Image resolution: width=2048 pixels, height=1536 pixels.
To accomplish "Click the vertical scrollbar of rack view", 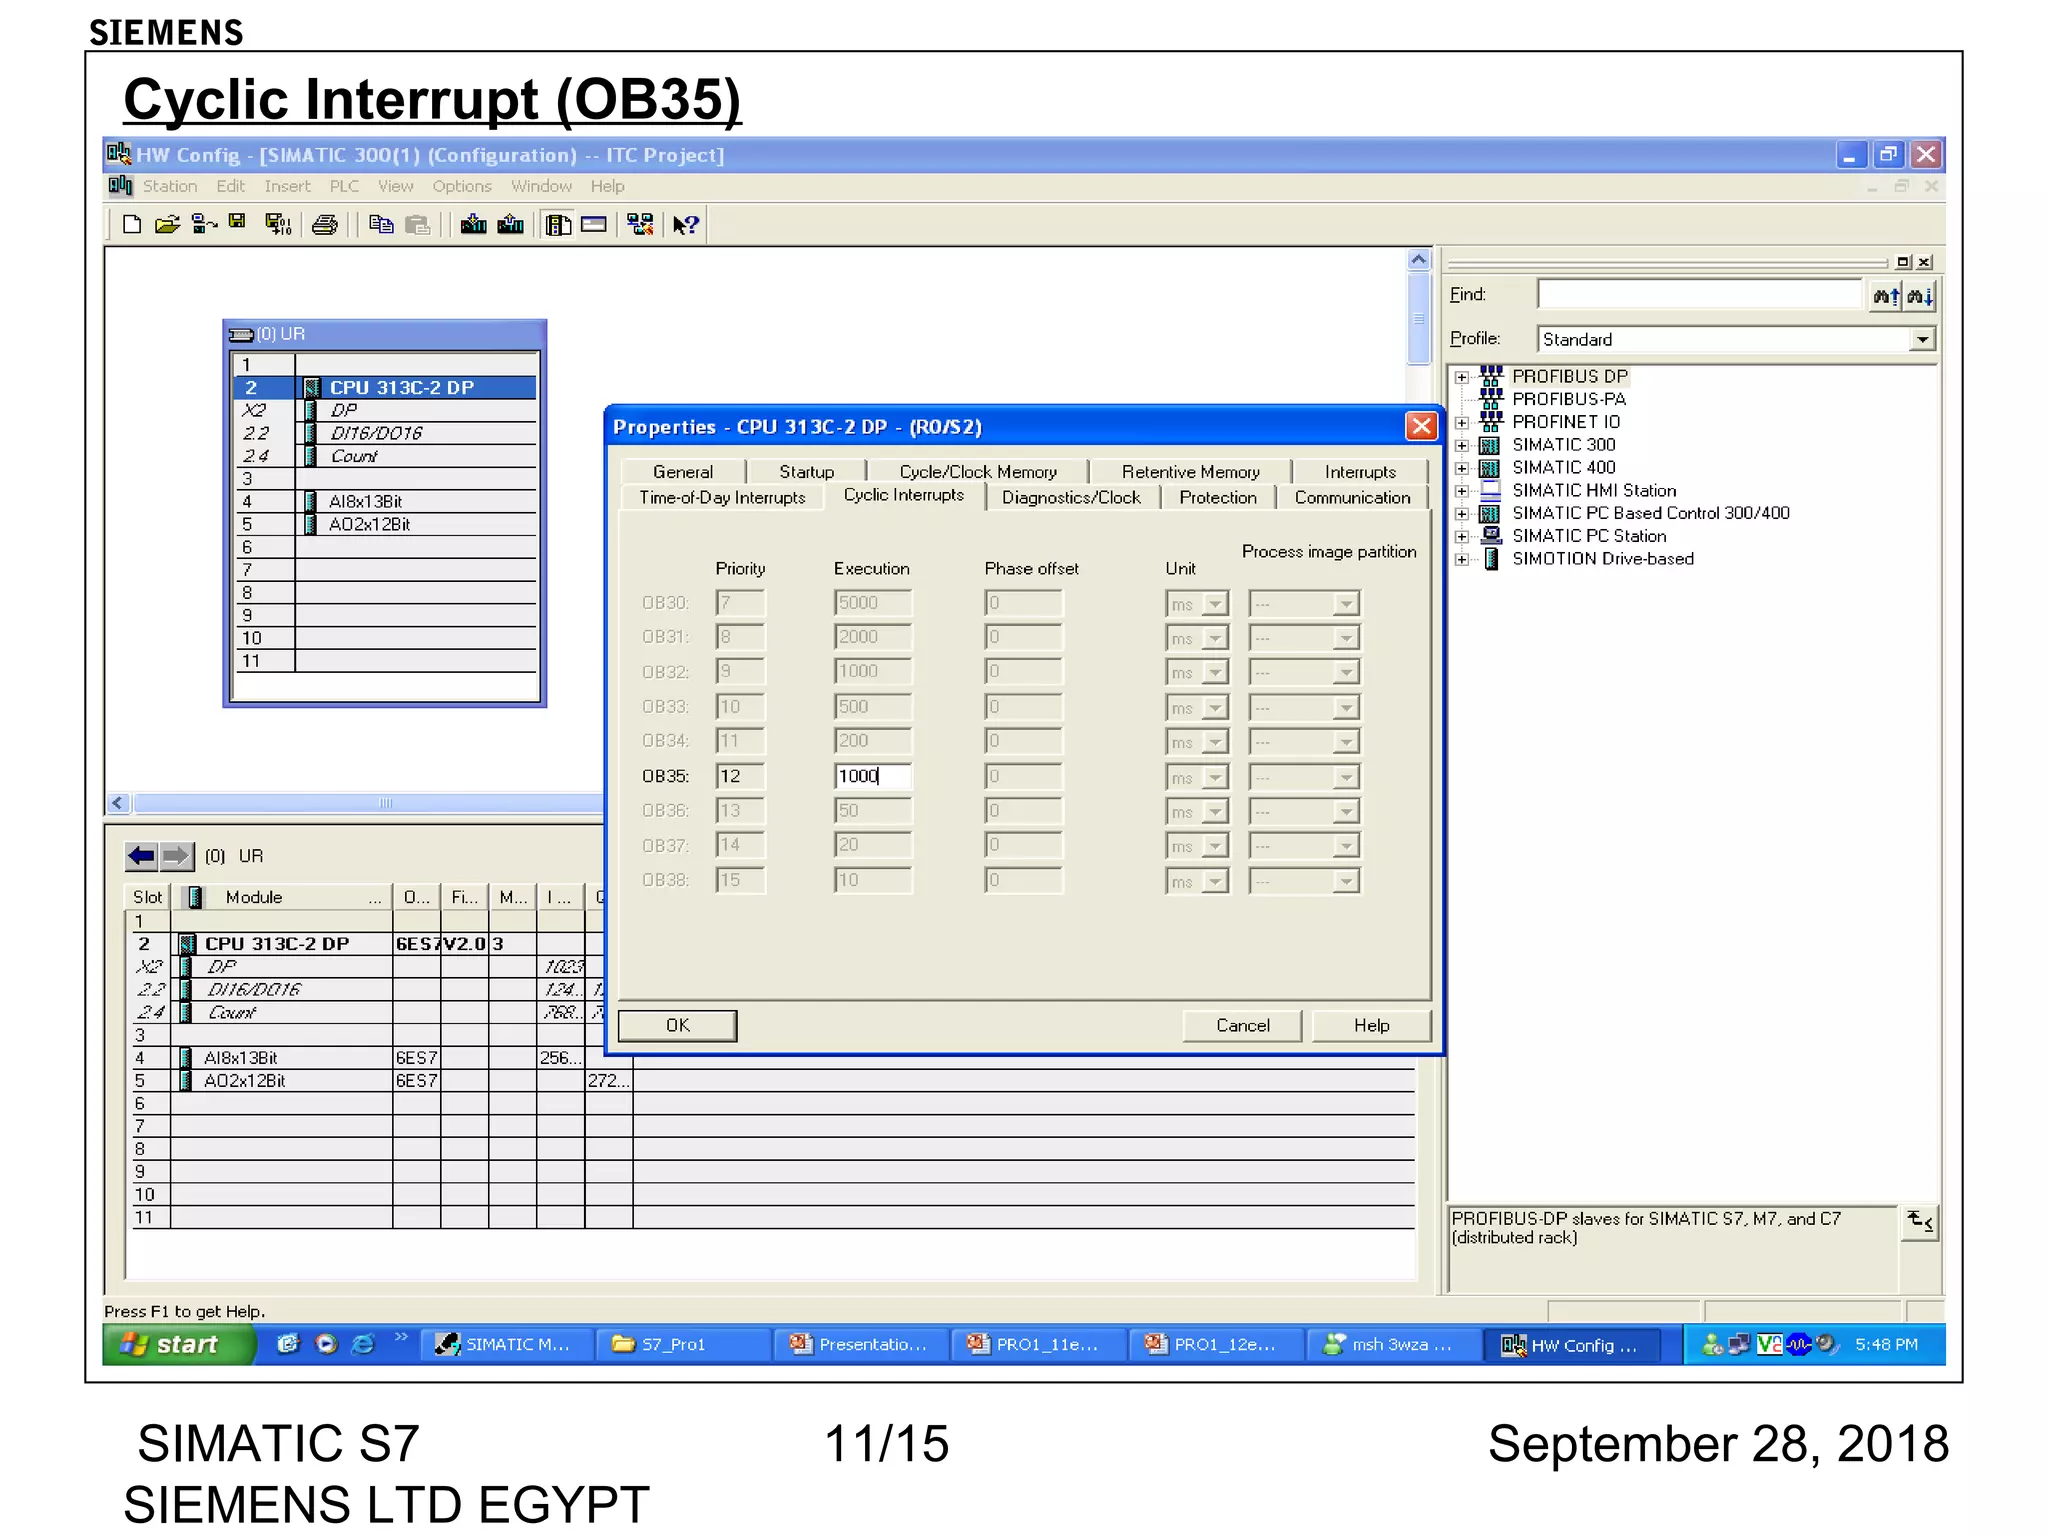I will click(x=1418, y=320).
